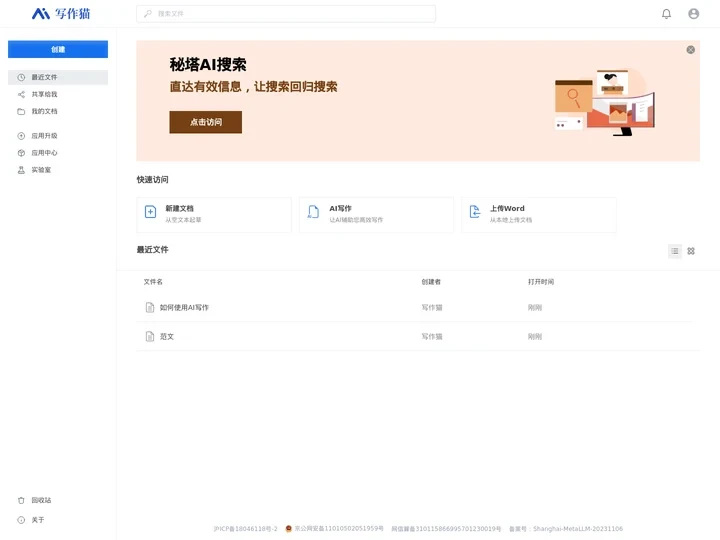Click the 新建文档 quick access card

[214, 214]
